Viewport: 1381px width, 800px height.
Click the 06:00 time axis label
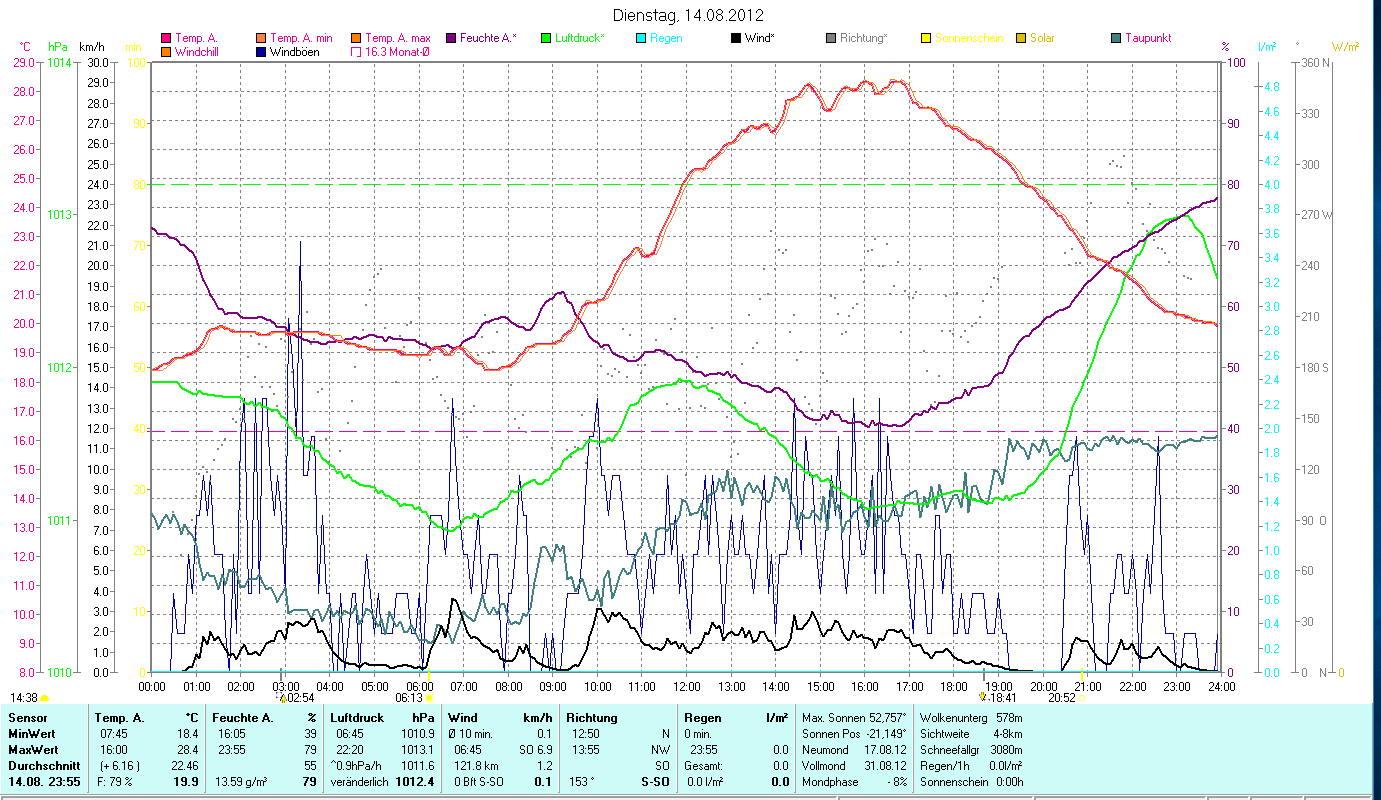[x=419, y=686]
